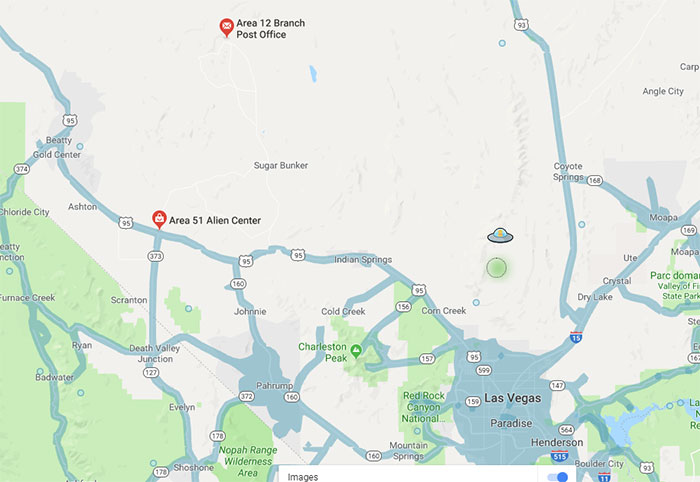Select the Charleston Peak green marker

pos(356,351)
